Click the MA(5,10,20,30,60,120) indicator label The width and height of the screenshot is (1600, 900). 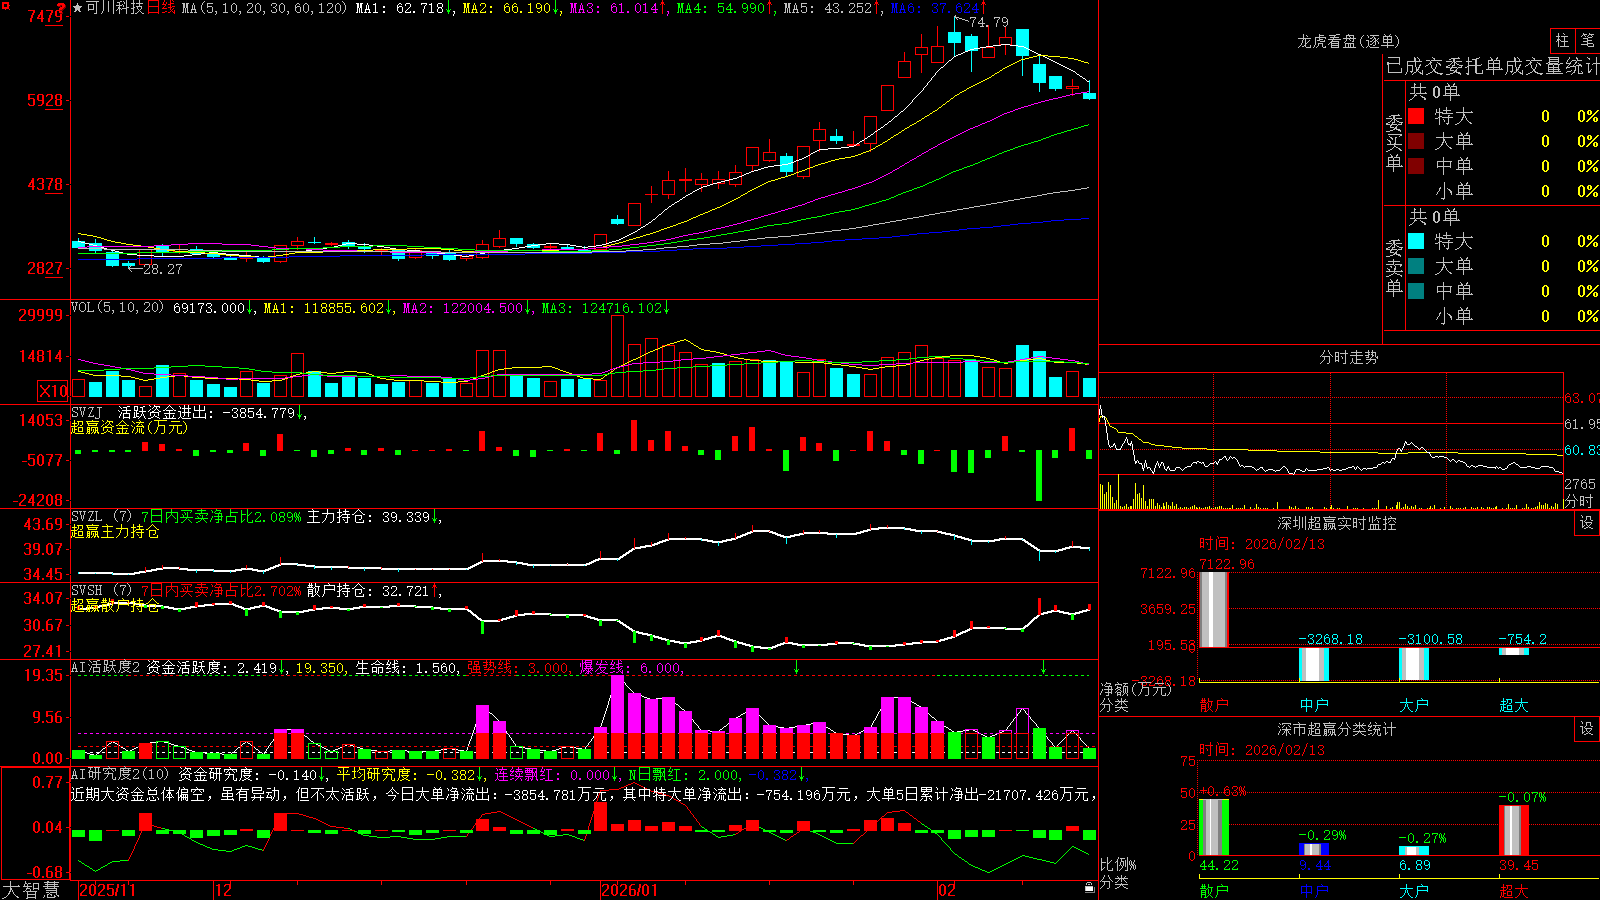click(x=264, y=8)
